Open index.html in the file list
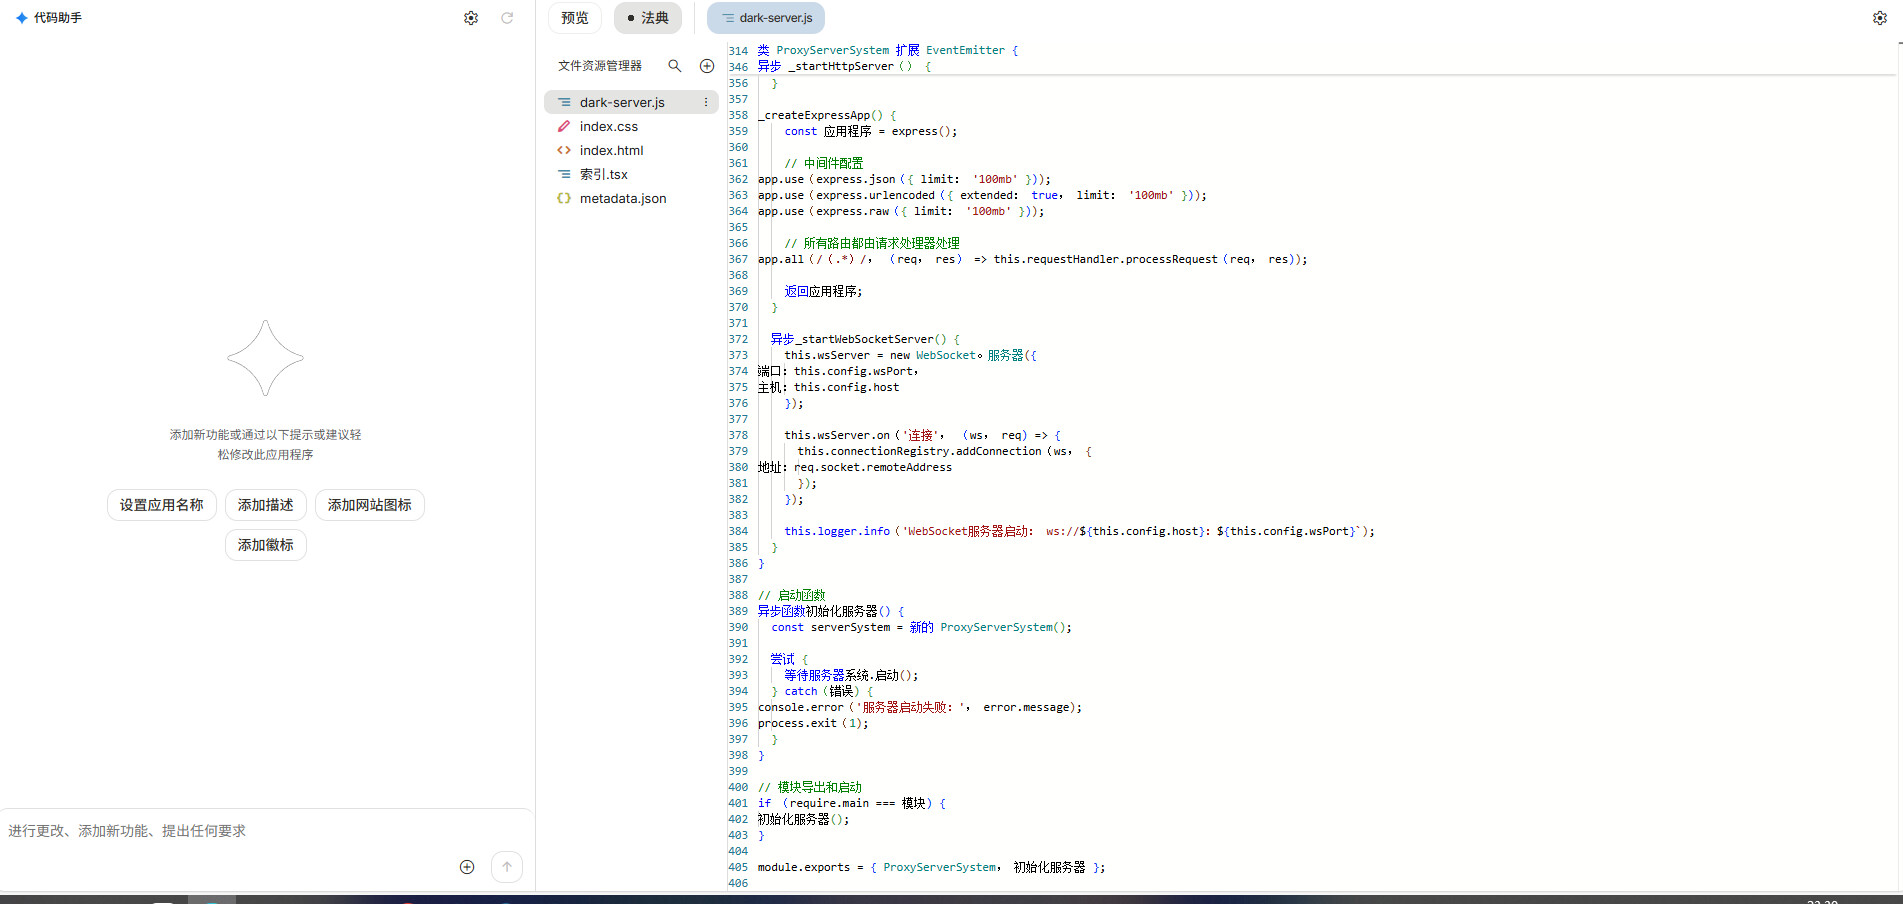The image size is (1903, 904). [611, 150]
